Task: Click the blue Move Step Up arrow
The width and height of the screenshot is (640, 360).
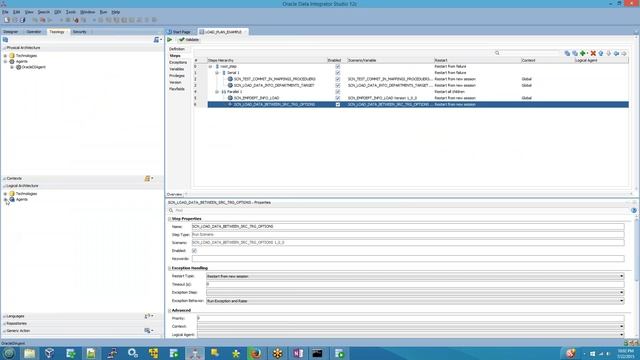Action: click(601, 53)
